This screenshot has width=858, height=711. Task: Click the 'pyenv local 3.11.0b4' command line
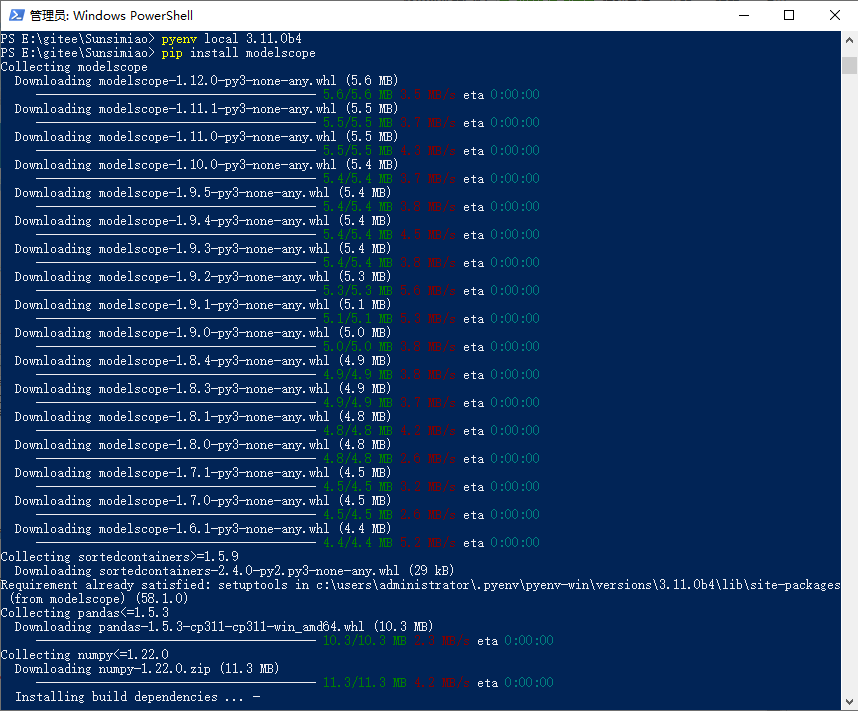[151, 39]
